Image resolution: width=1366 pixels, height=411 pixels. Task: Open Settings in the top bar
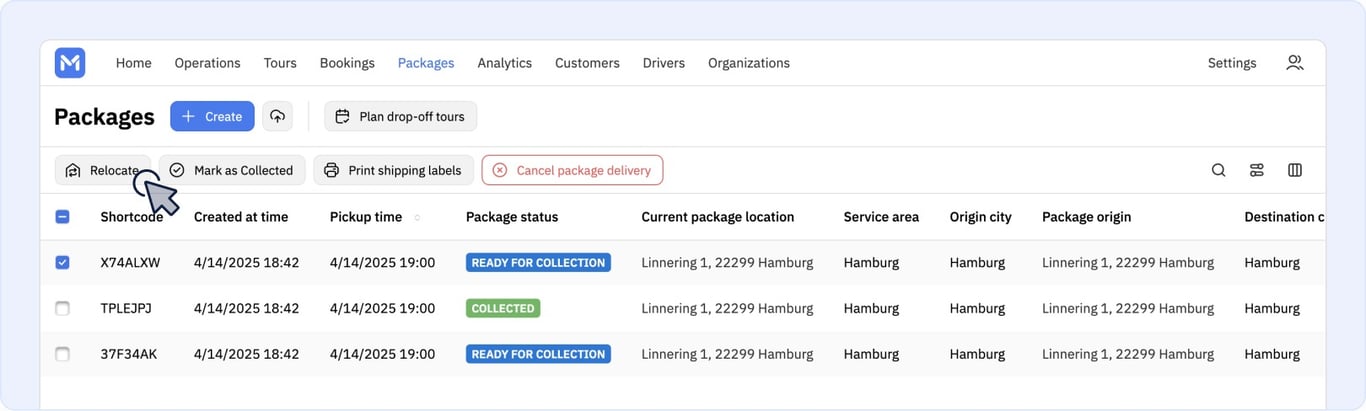(1232, 63)
